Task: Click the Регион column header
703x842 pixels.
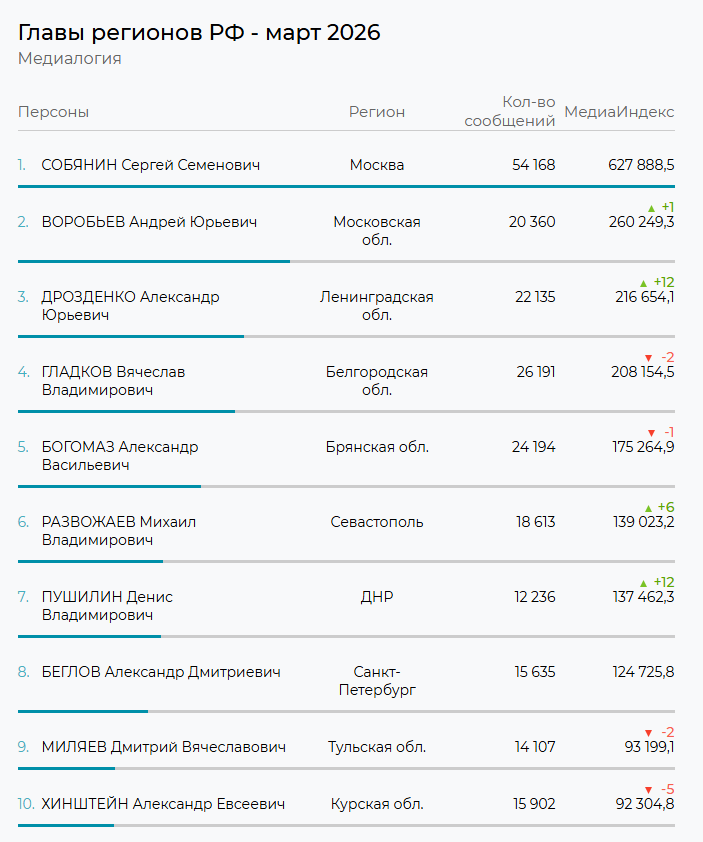Action: (x=377, y=112)
